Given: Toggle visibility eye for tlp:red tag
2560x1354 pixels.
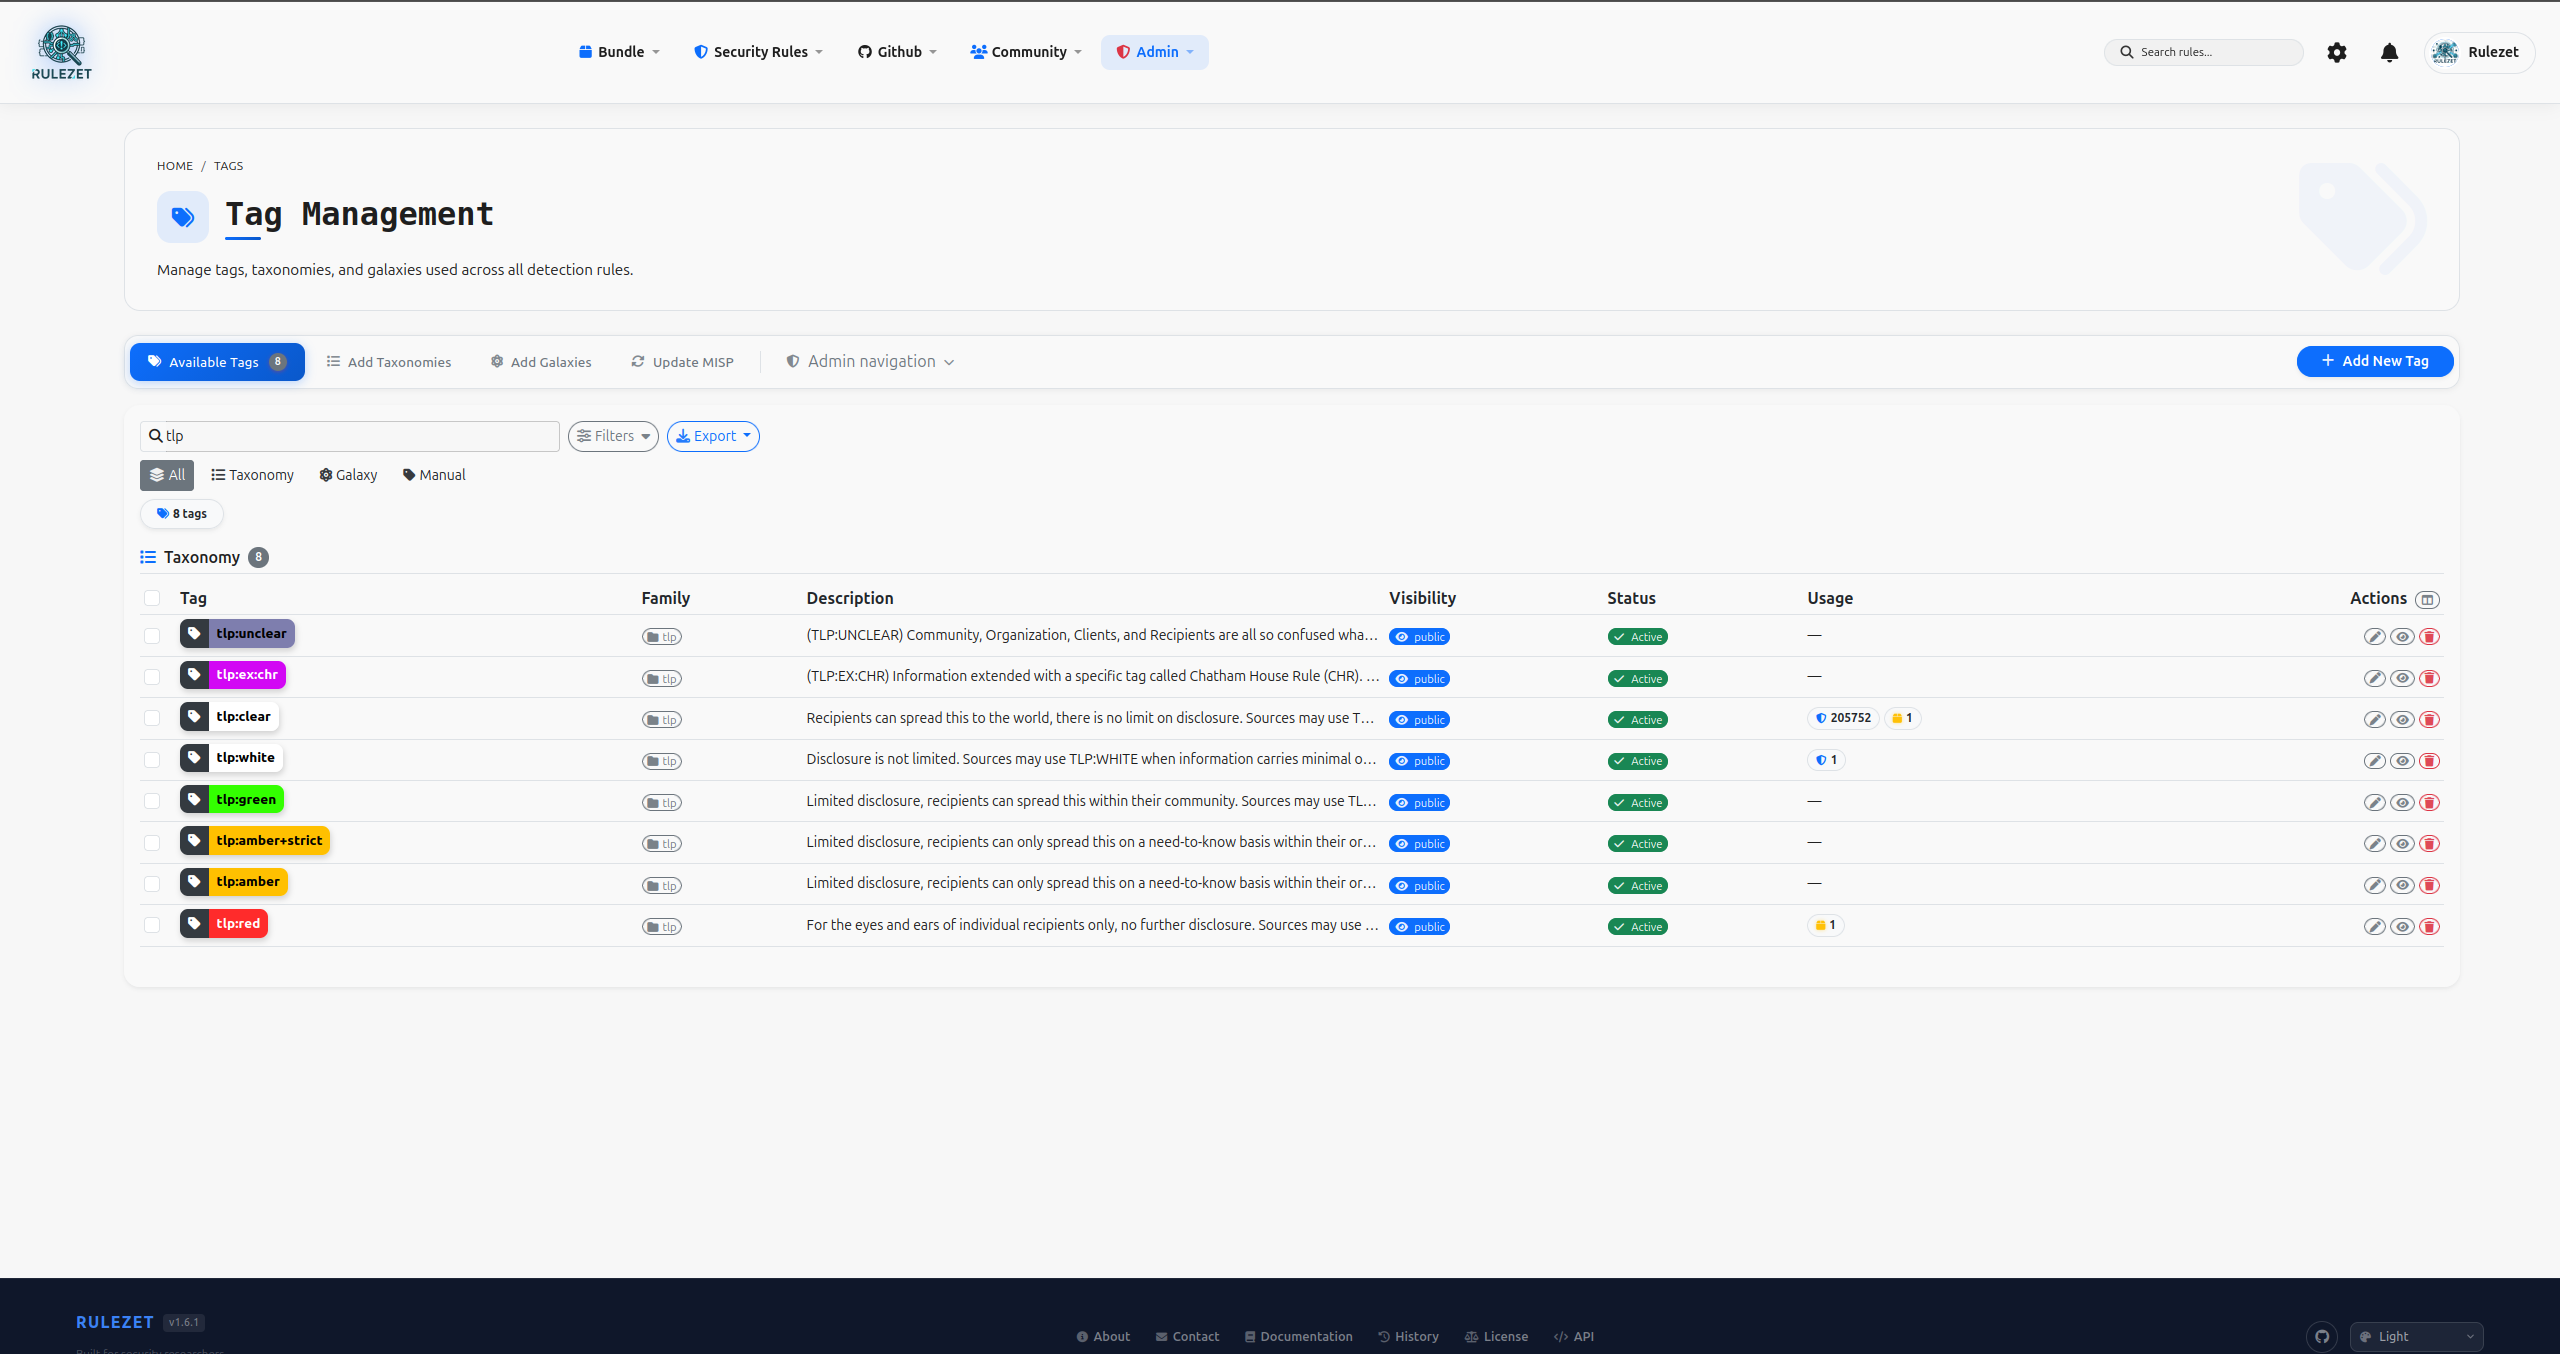Looking at the screenshot, I should (2402, 927).
